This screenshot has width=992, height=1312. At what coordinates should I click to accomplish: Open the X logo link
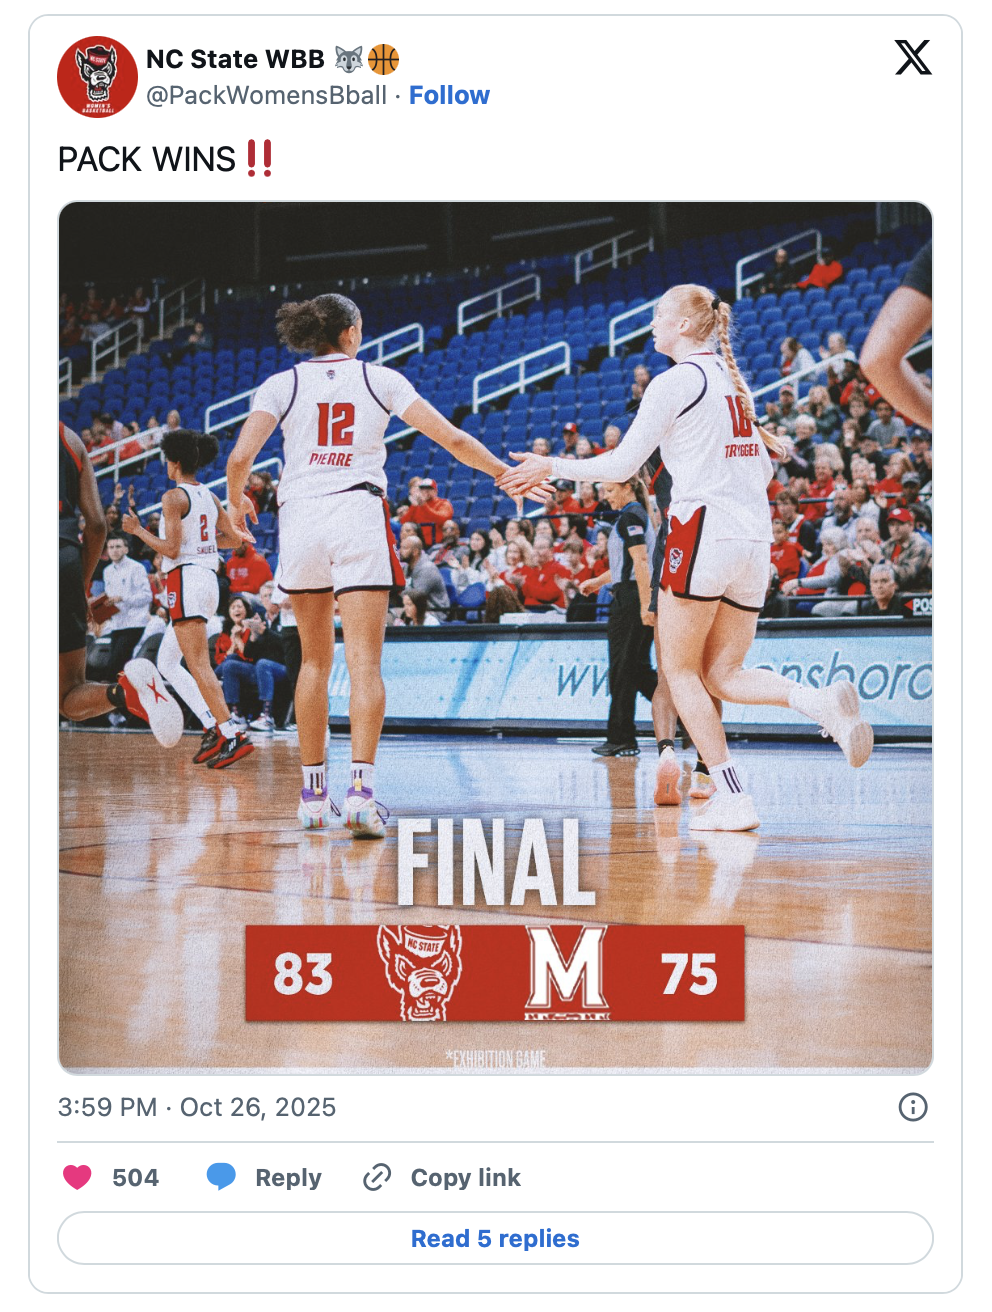click(913, 58)
